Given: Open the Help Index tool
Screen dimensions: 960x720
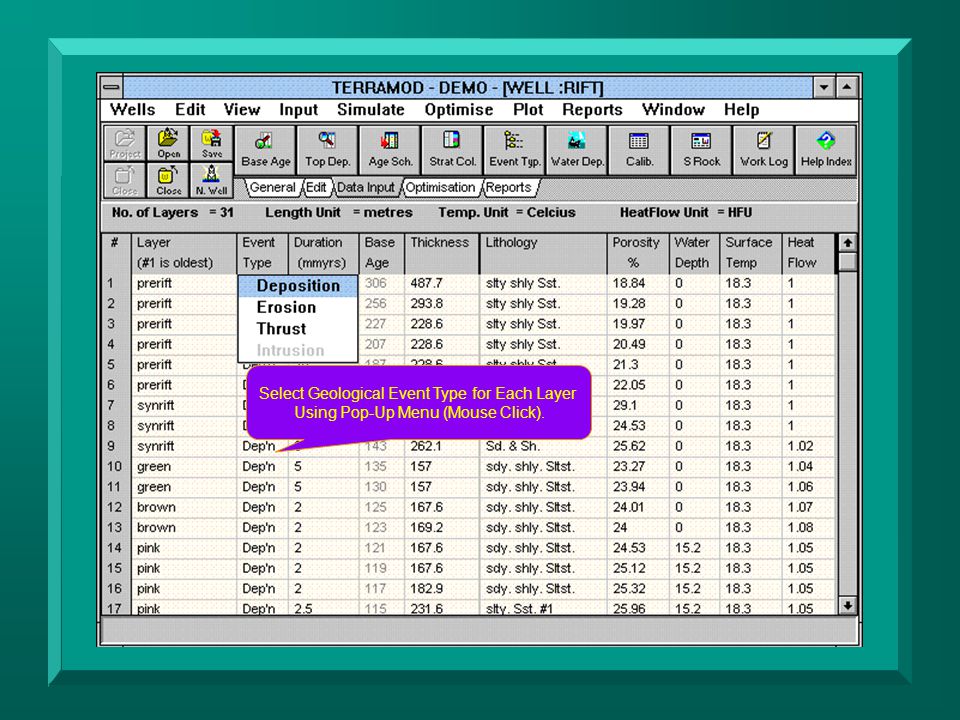Looking at the screenshot, I should (826, 151).
